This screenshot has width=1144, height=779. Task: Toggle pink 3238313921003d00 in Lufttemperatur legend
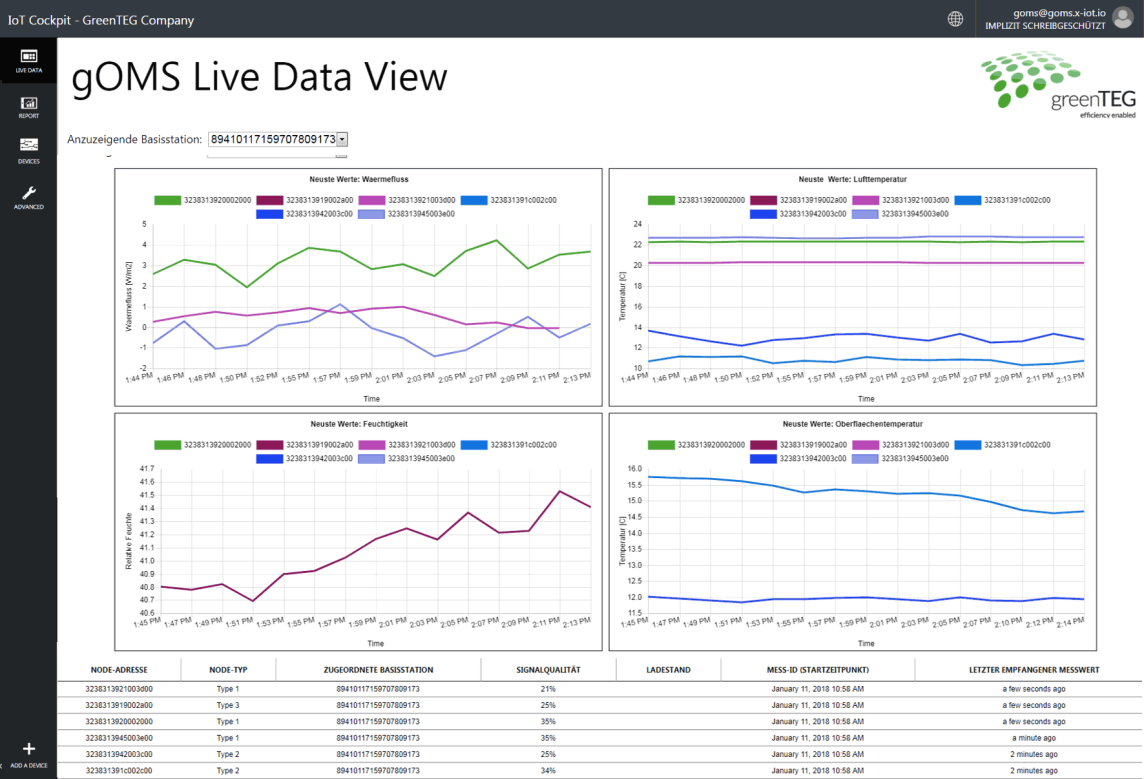click(x=901, y=200)
